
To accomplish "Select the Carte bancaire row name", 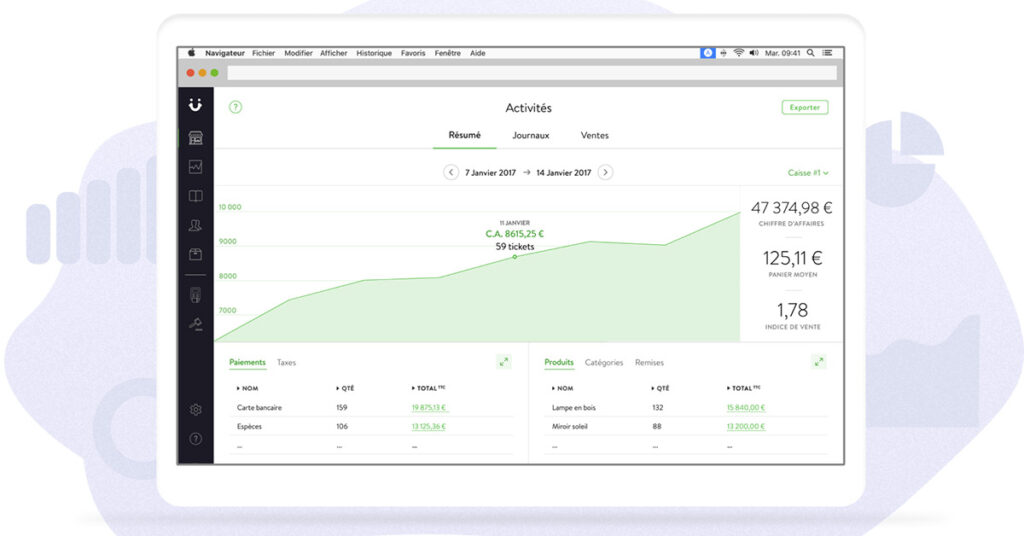I will click(259, 407).
